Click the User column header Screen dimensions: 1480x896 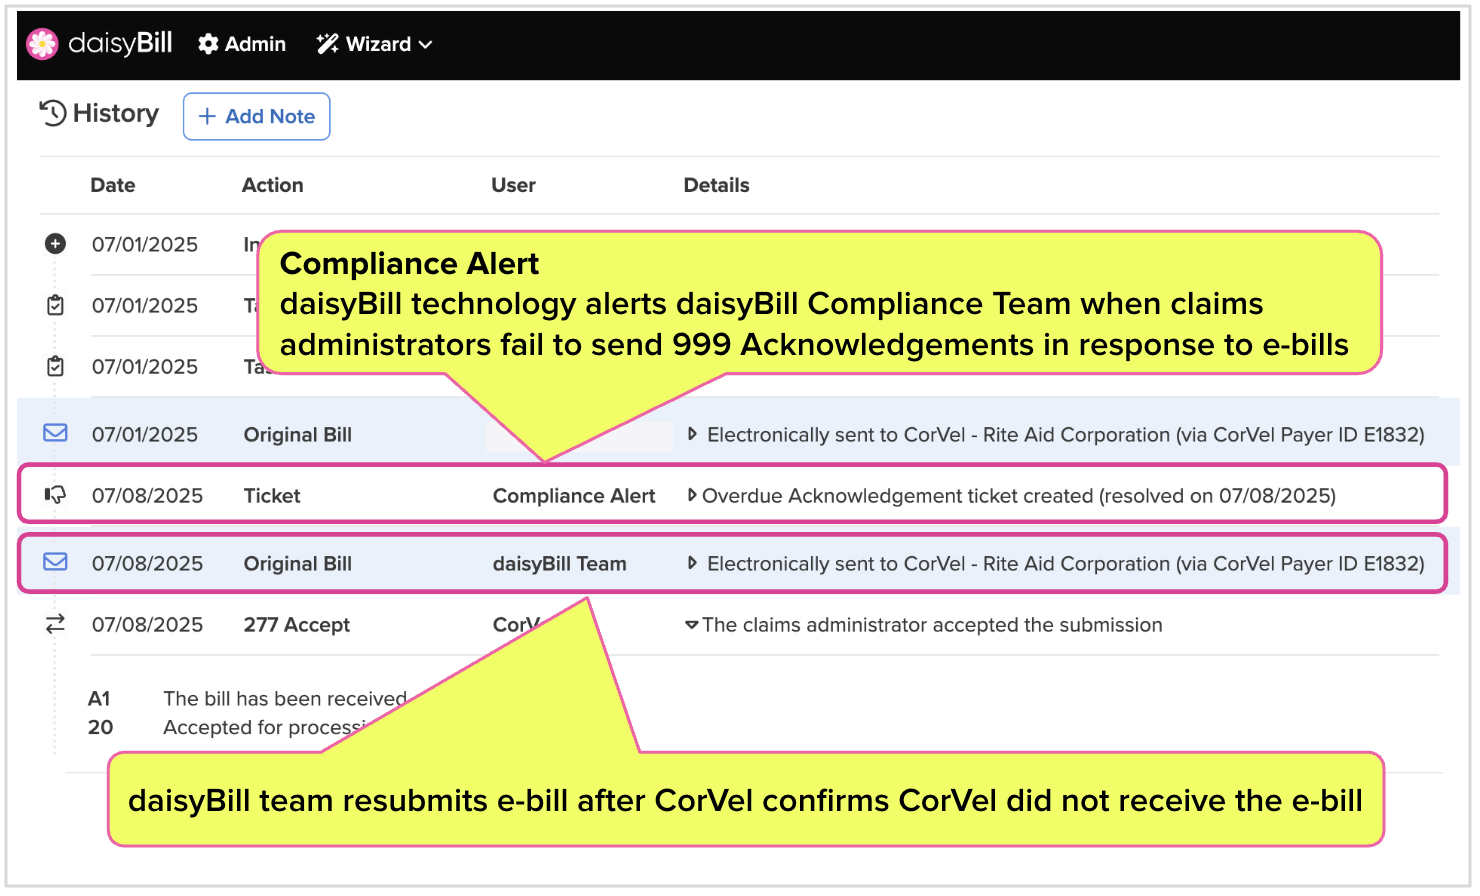pyautogui.click(x=513, y=185)
